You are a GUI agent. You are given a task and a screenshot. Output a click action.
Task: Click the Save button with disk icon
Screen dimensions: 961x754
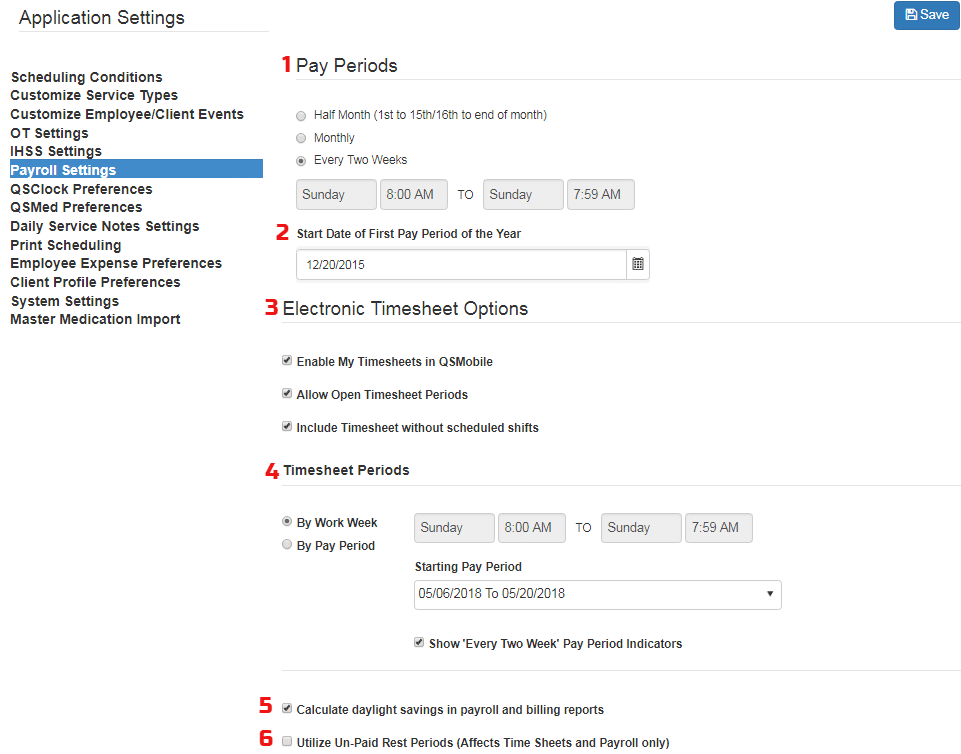point(925,15)
